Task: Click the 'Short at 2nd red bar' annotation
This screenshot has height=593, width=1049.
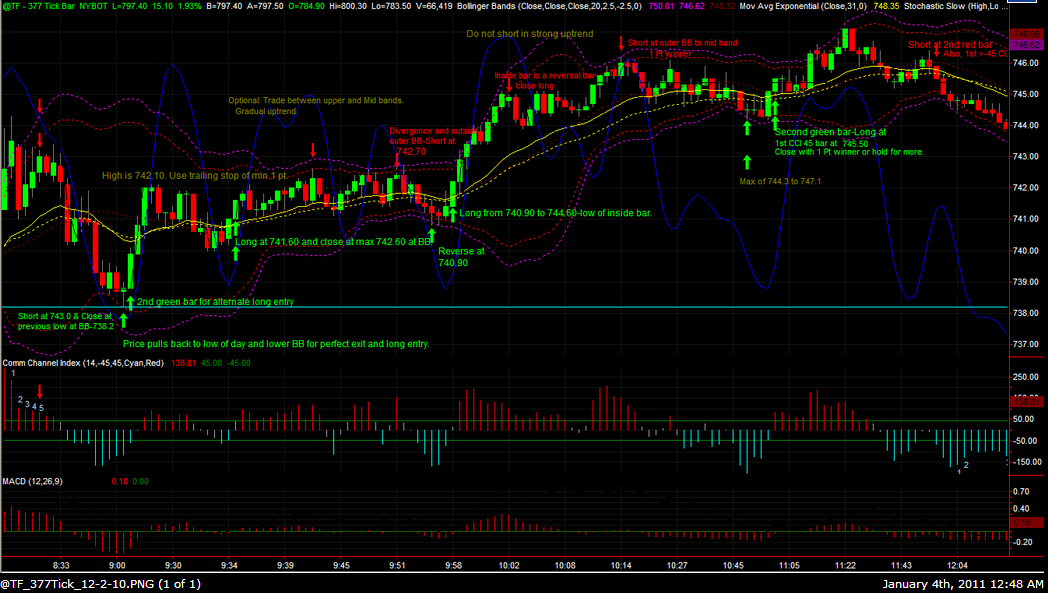Action: coord(950,45)
